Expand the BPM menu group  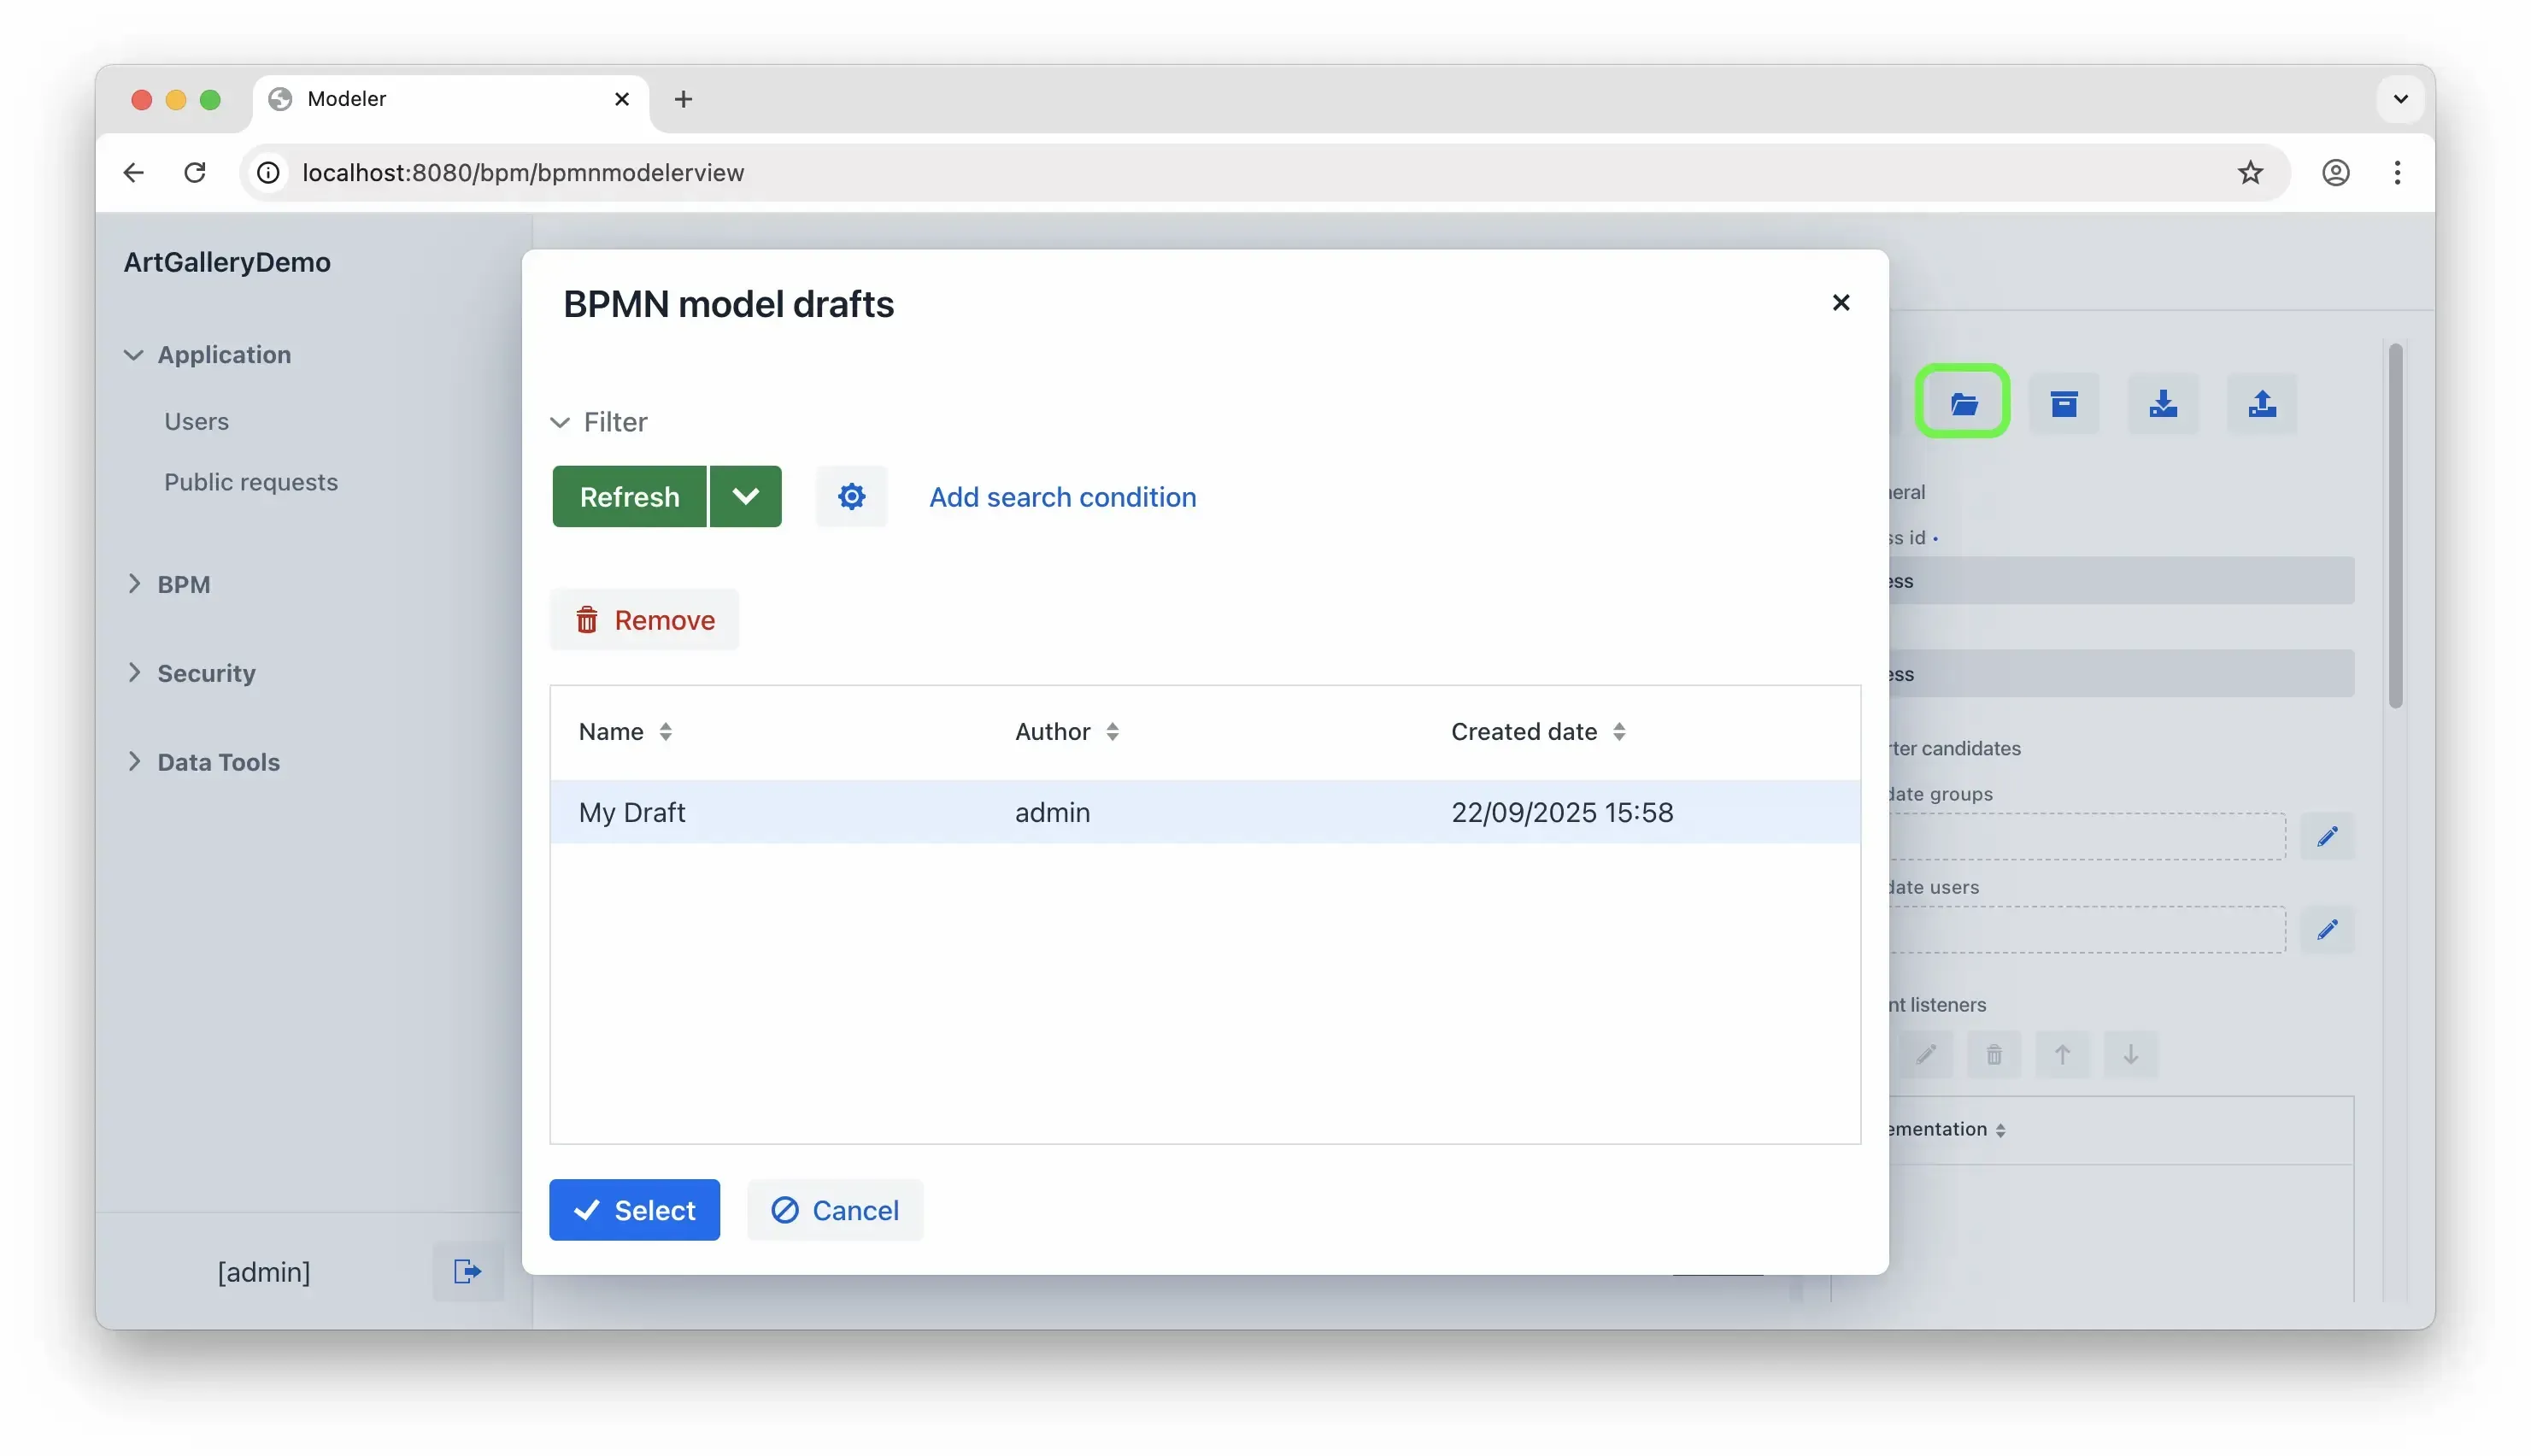pyautogui.click(x=183, y=584)
